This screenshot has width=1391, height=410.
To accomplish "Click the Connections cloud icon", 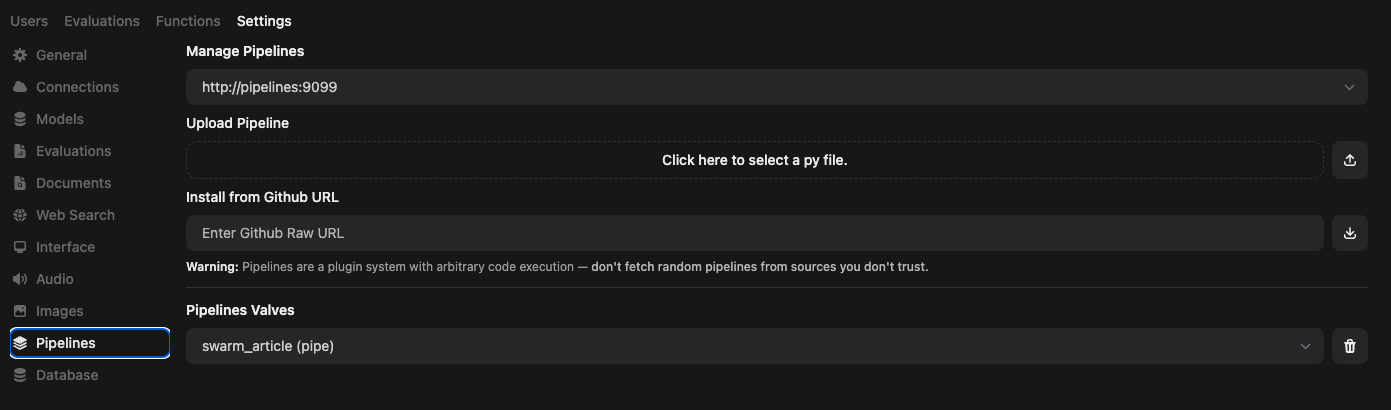I will (20, 87).
